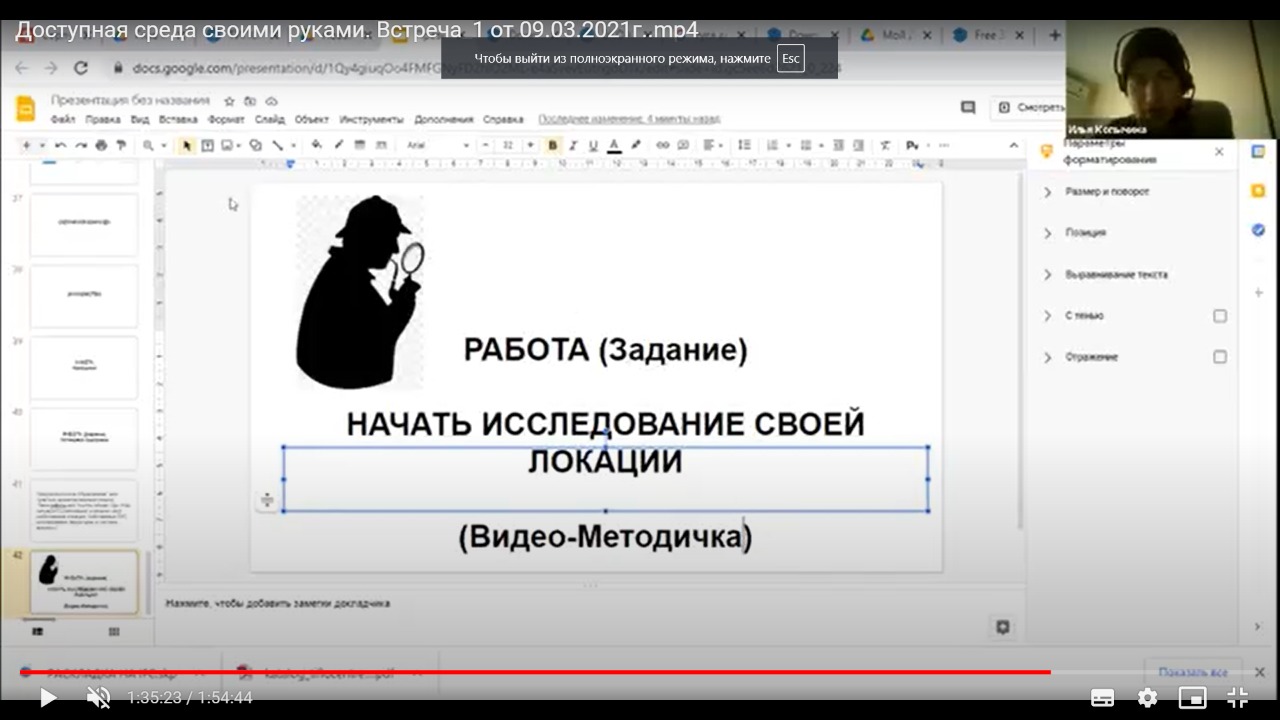Toggle YouTube subtitles button
This screenshot has height=720, width=1280.
click(1102, 697)
